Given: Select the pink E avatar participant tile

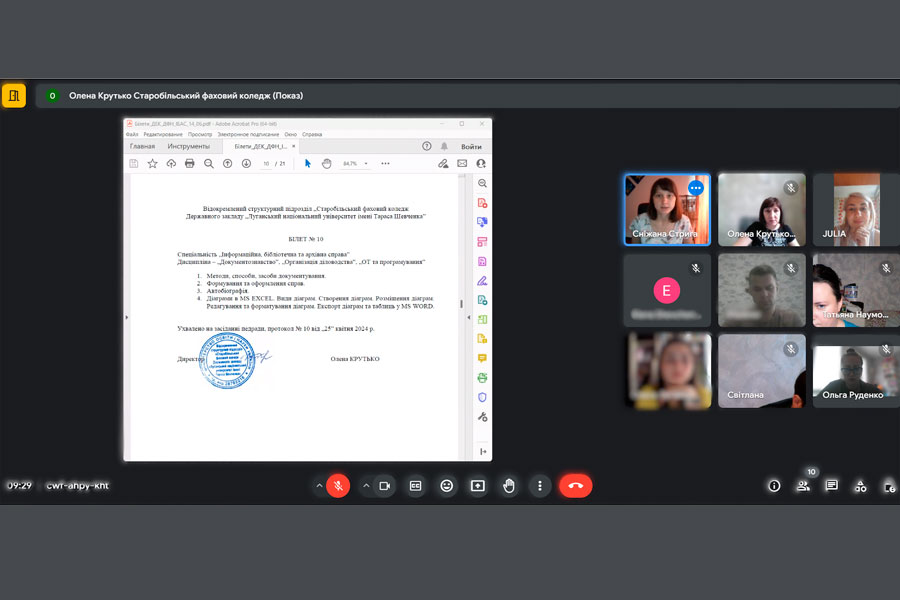Looking at the screenshot, I should pos(667,291).
